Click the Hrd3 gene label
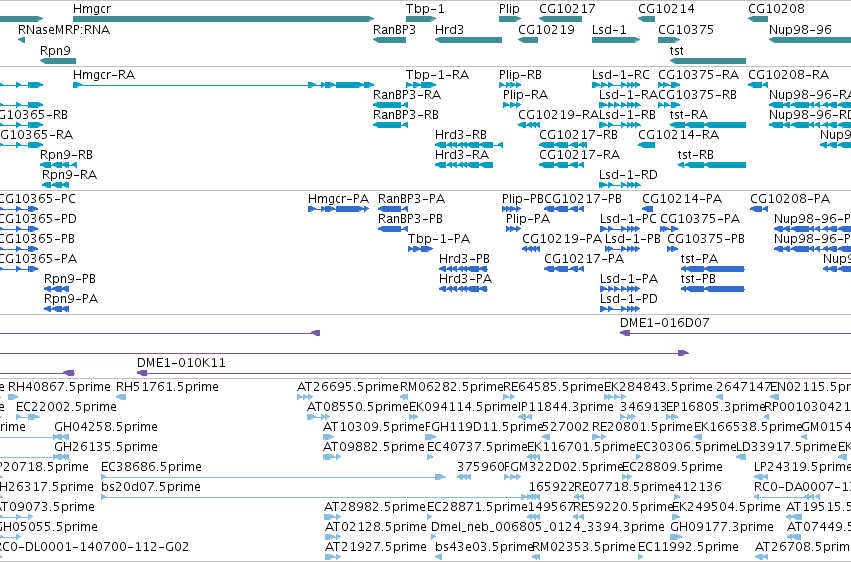This screenshot has height=562, width=851. [449, 30]
